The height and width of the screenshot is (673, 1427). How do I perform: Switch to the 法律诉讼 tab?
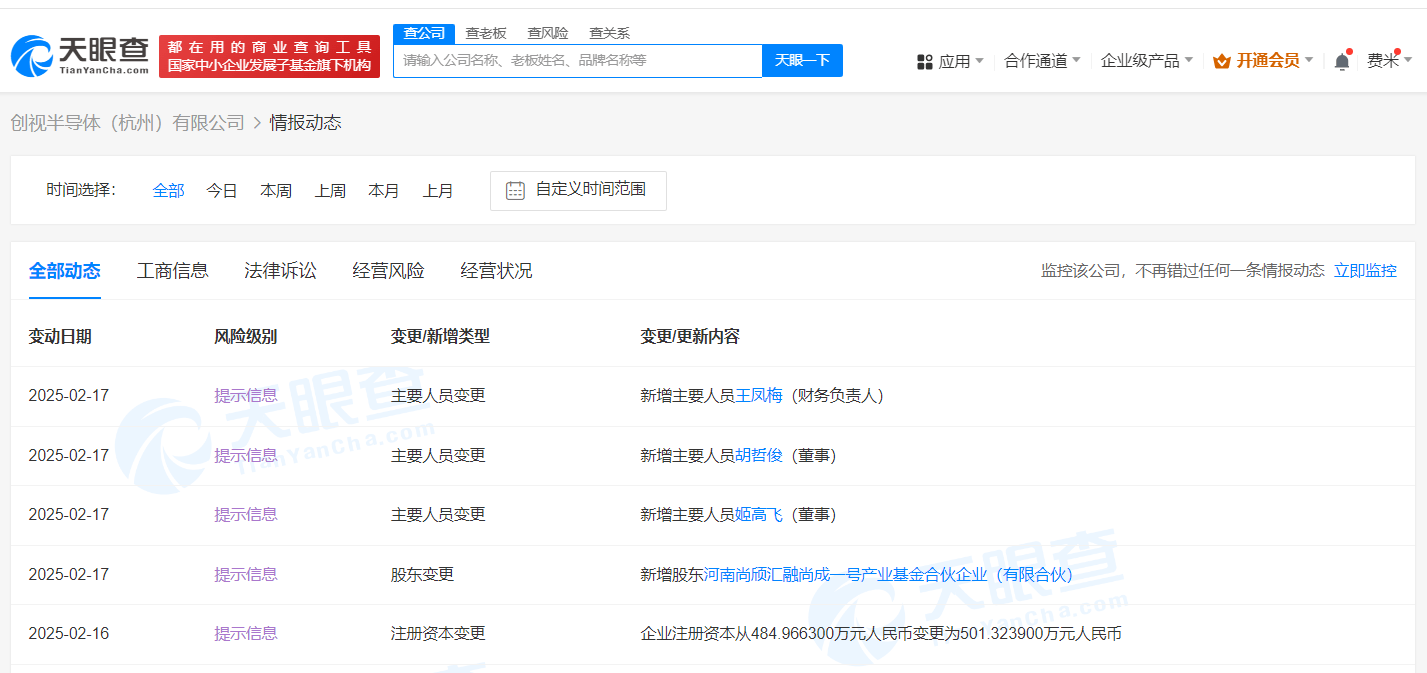coord(280,270)
